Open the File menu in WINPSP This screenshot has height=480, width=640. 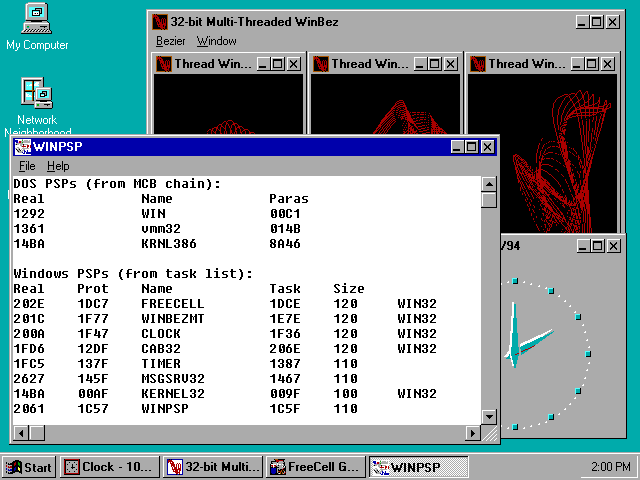[27, 166]
